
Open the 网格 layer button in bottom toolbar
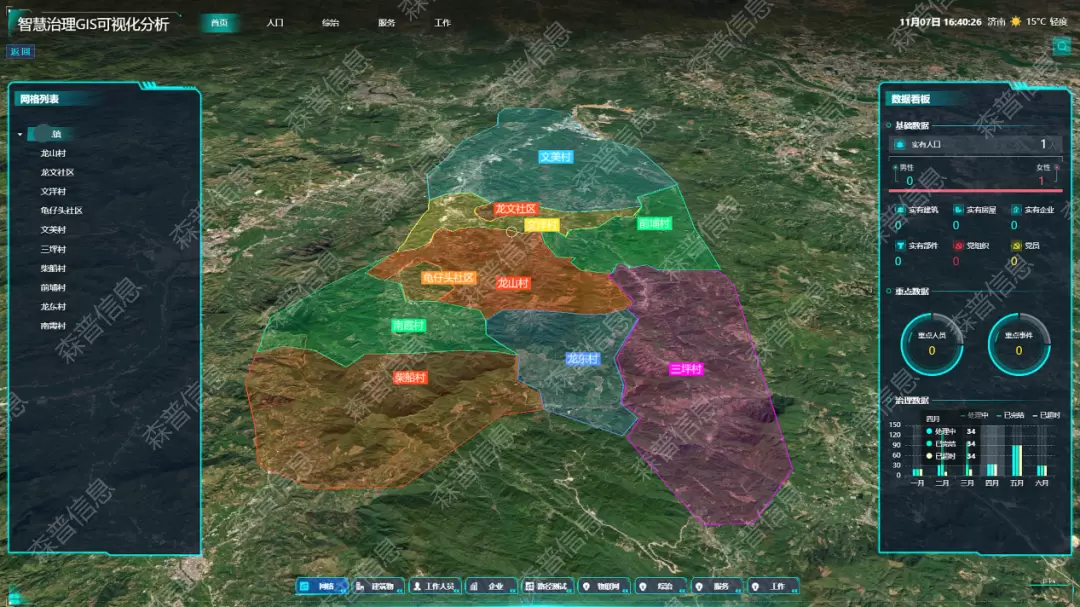pos(322,586)
